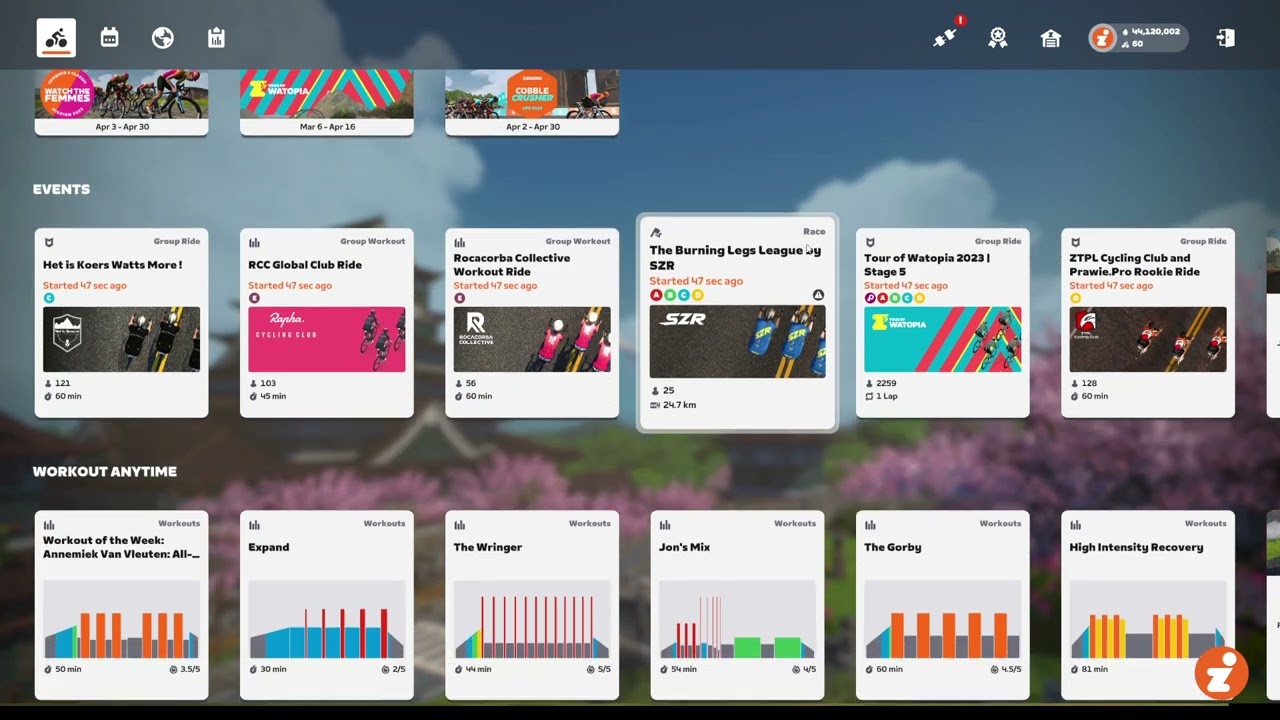Viewport: 1280px width, 720px height.
Task: Click the shield icon on Tour of Watopia Stage 5 card
Action: tap(870, 242)
